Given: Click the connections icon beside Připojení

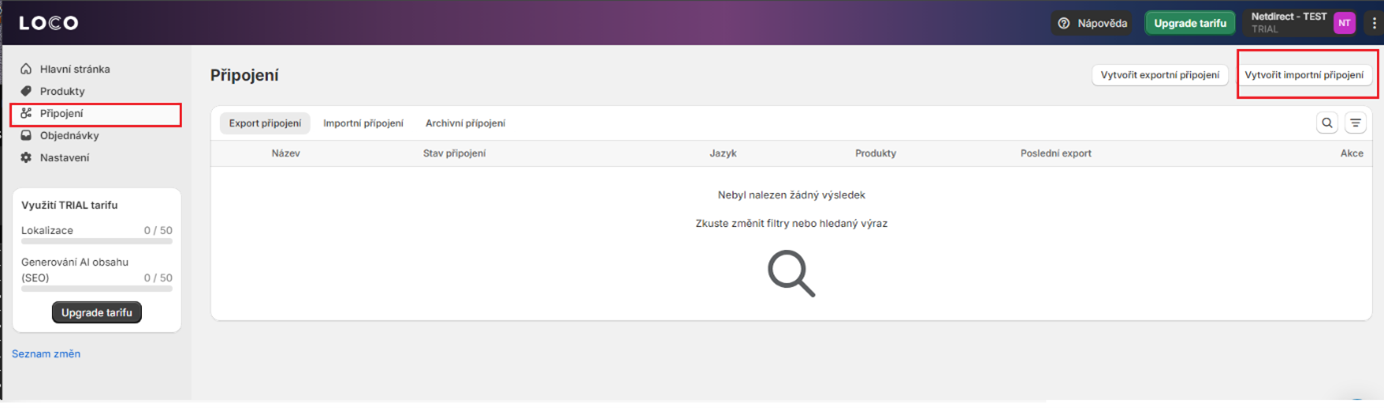Looking at the screenshot, I should (27, 114).
